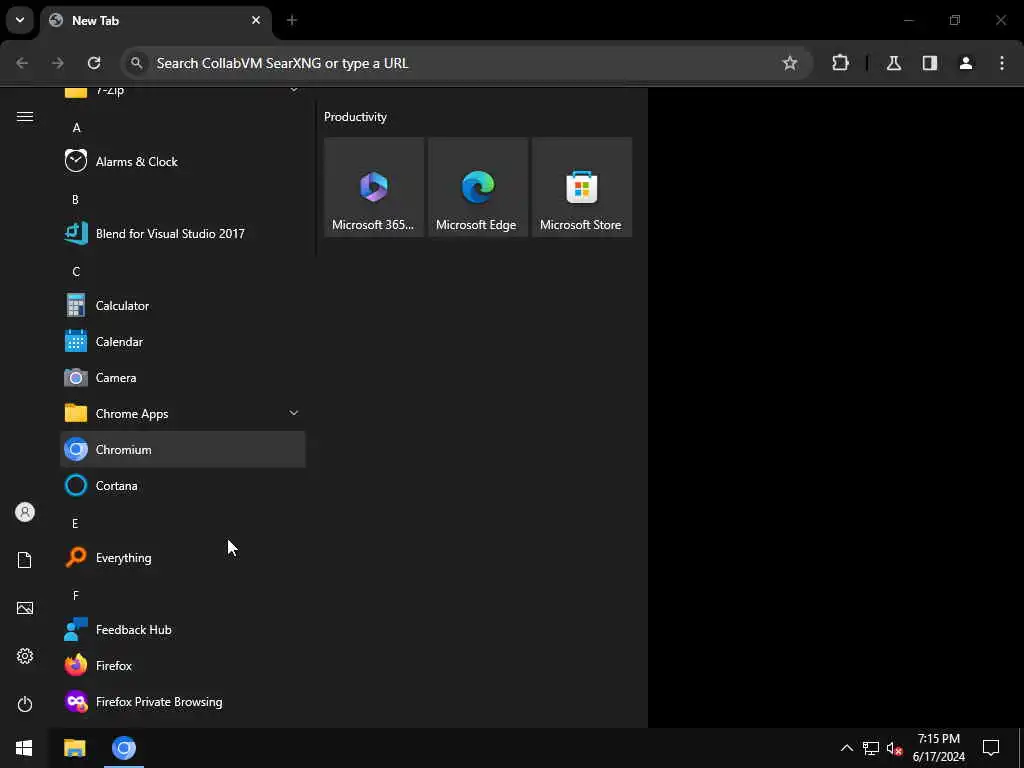Click the Chromium taskbar icon
Image resolution: width=1024 pixels, height=768 pixels.
pos(123,748)
